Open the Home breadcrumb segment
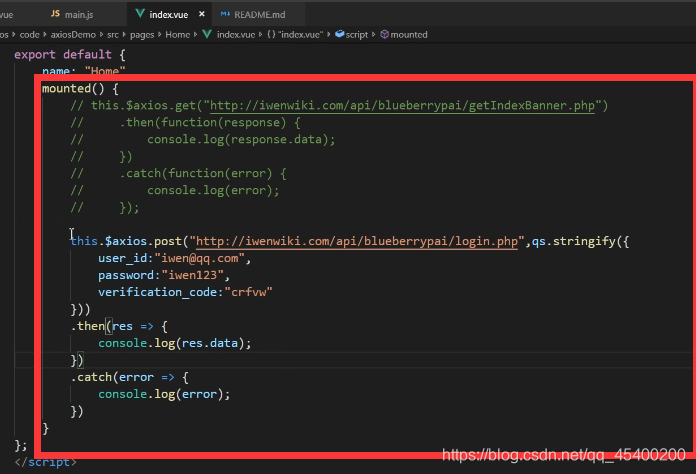The image size is (696, 474). [x=178, y=35]
